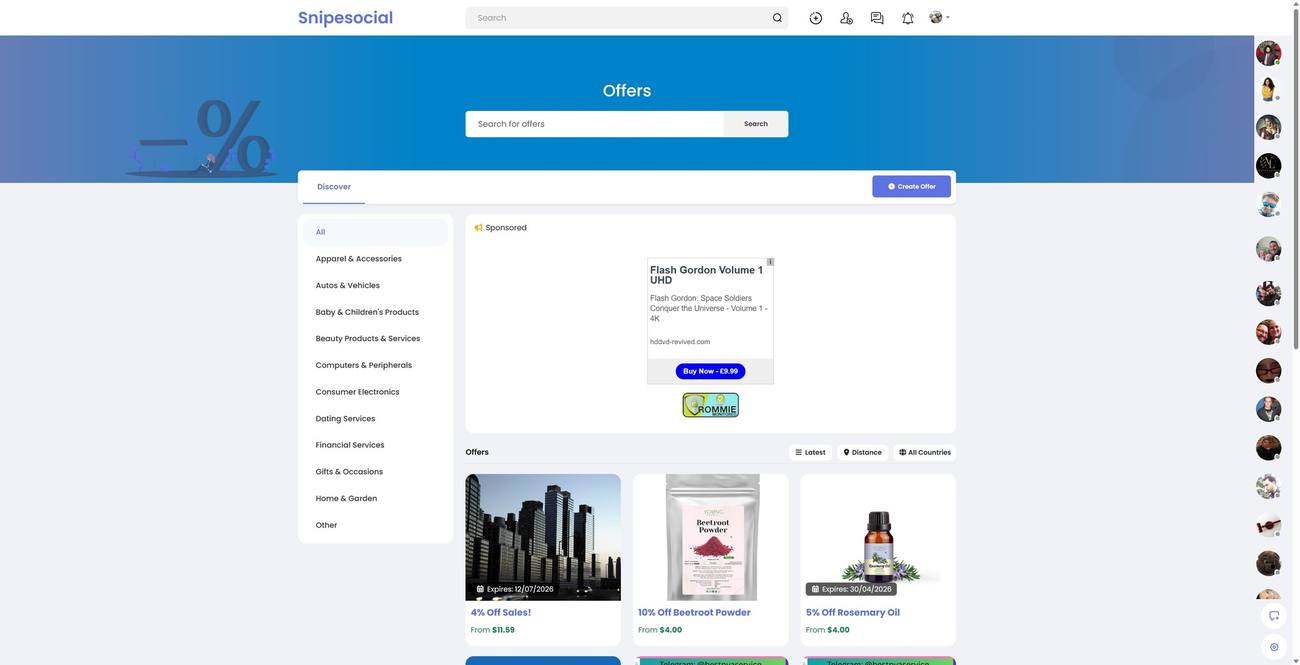Click the round icon below the chat bubble

tap(1274, 647)
